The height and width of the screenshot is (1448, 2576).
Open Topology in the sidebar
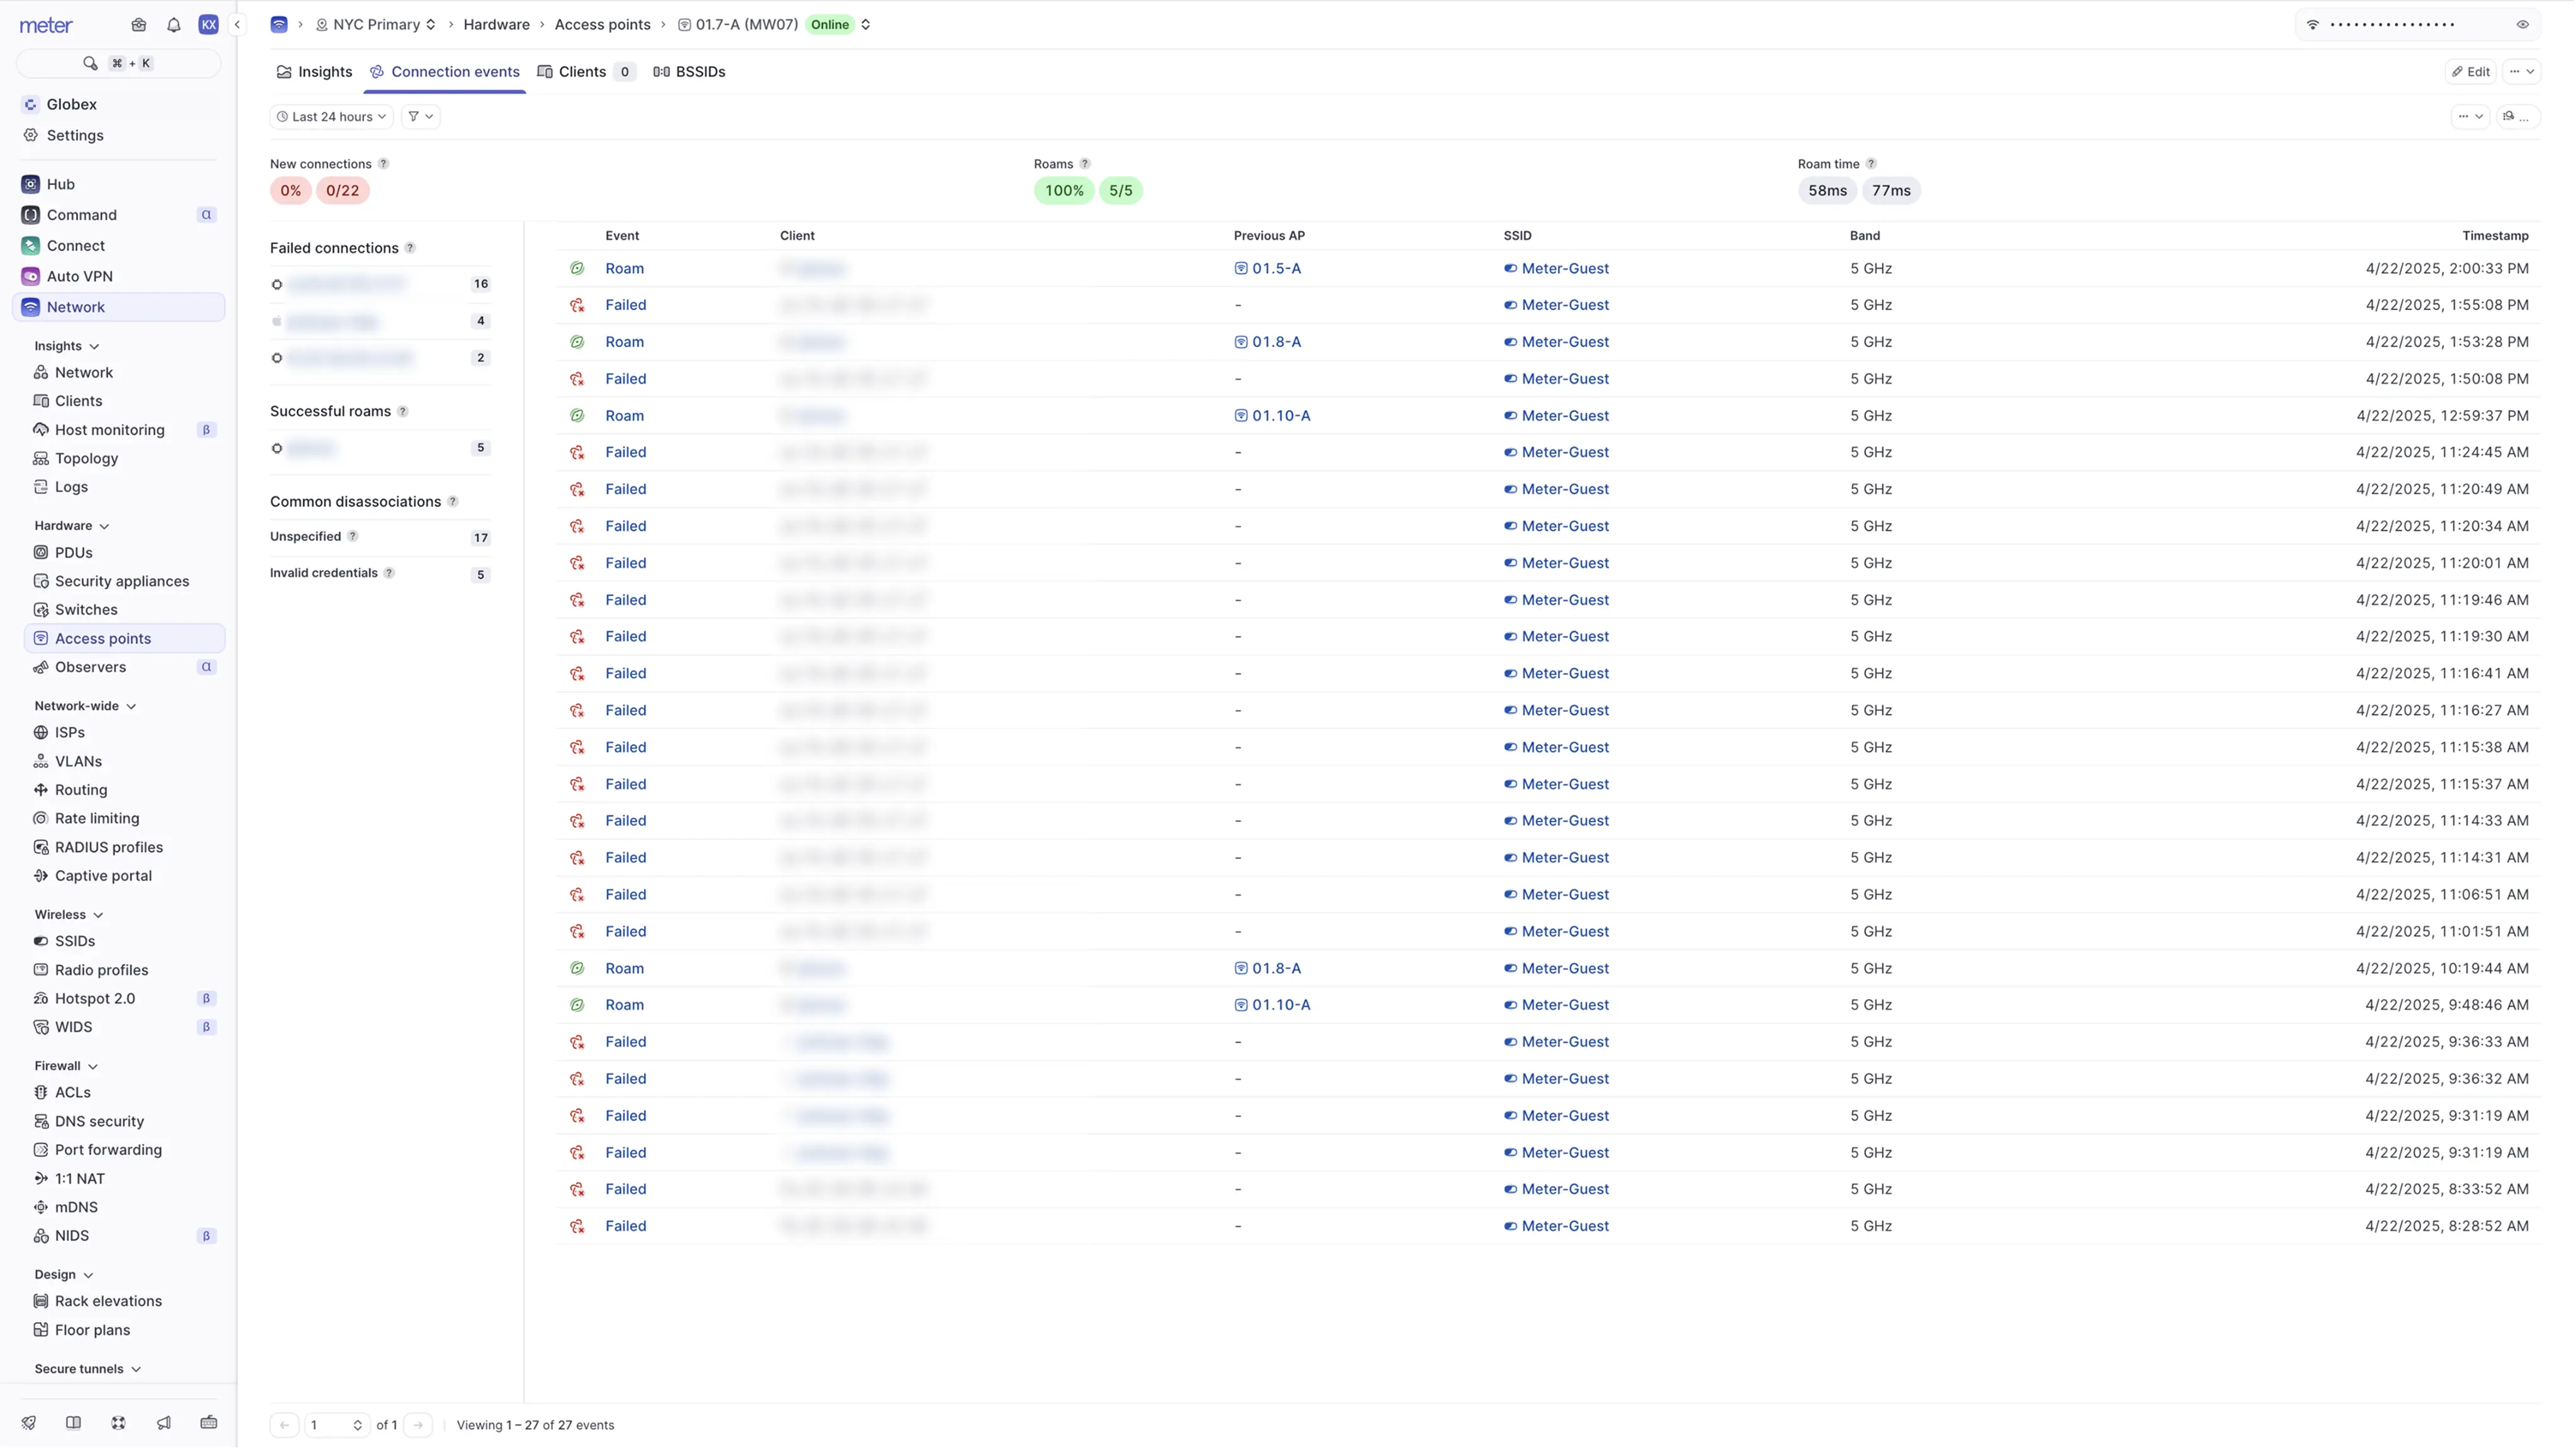tap(86, 459)
